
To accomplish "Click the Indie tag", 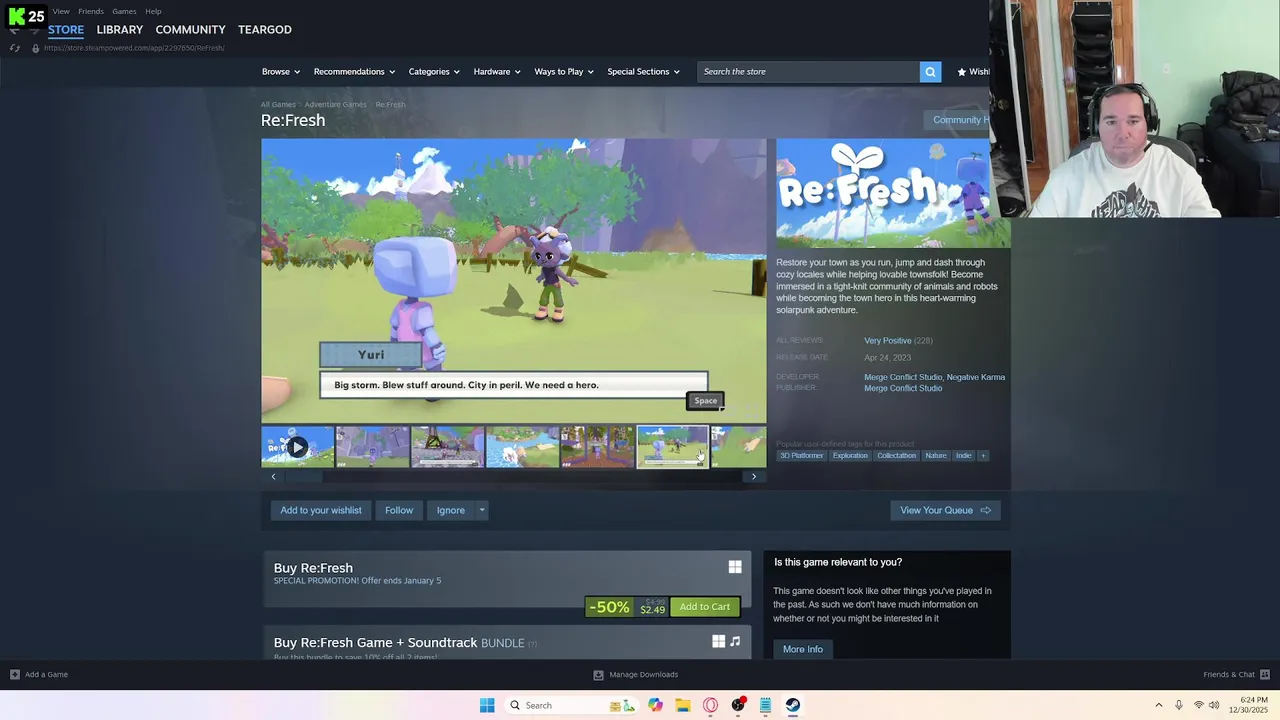I will [x=963, y=456].
